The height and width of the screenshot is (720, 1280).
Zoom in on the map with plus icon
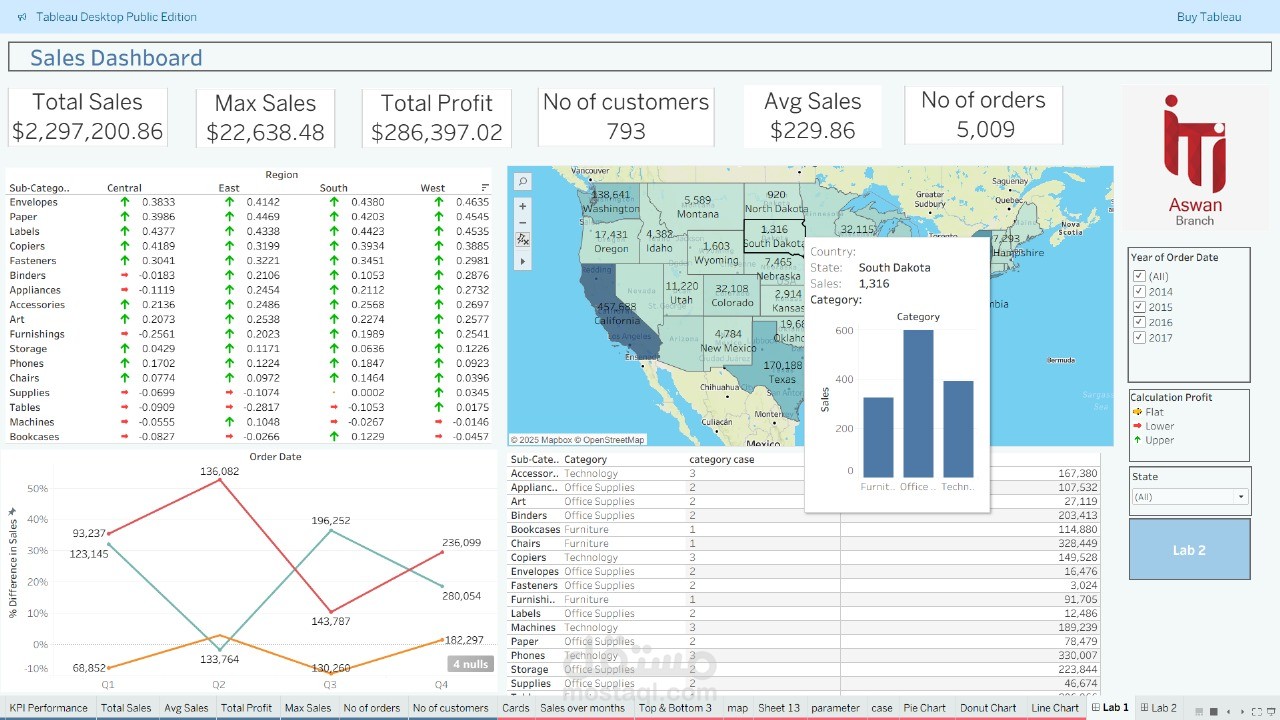522,205
